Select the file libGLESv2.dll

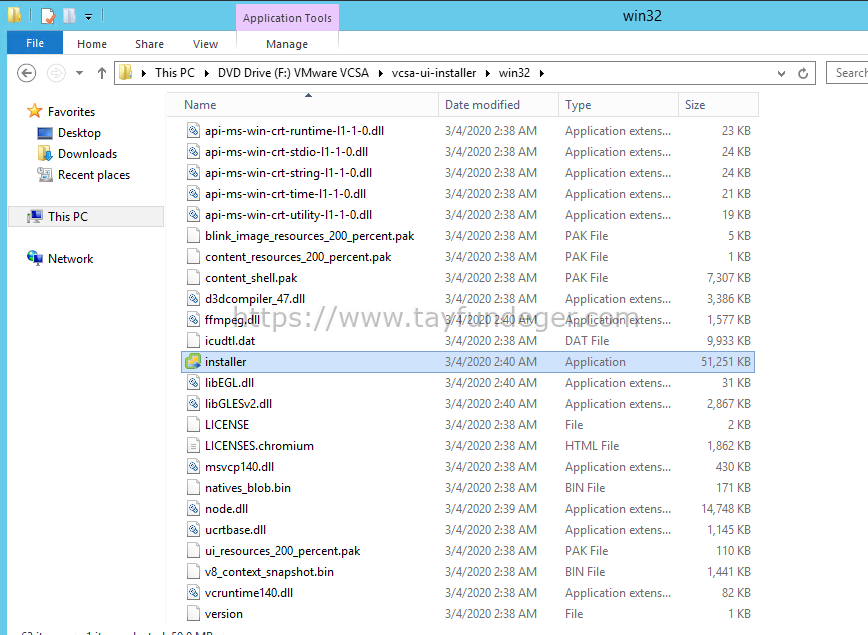[239, 404]
